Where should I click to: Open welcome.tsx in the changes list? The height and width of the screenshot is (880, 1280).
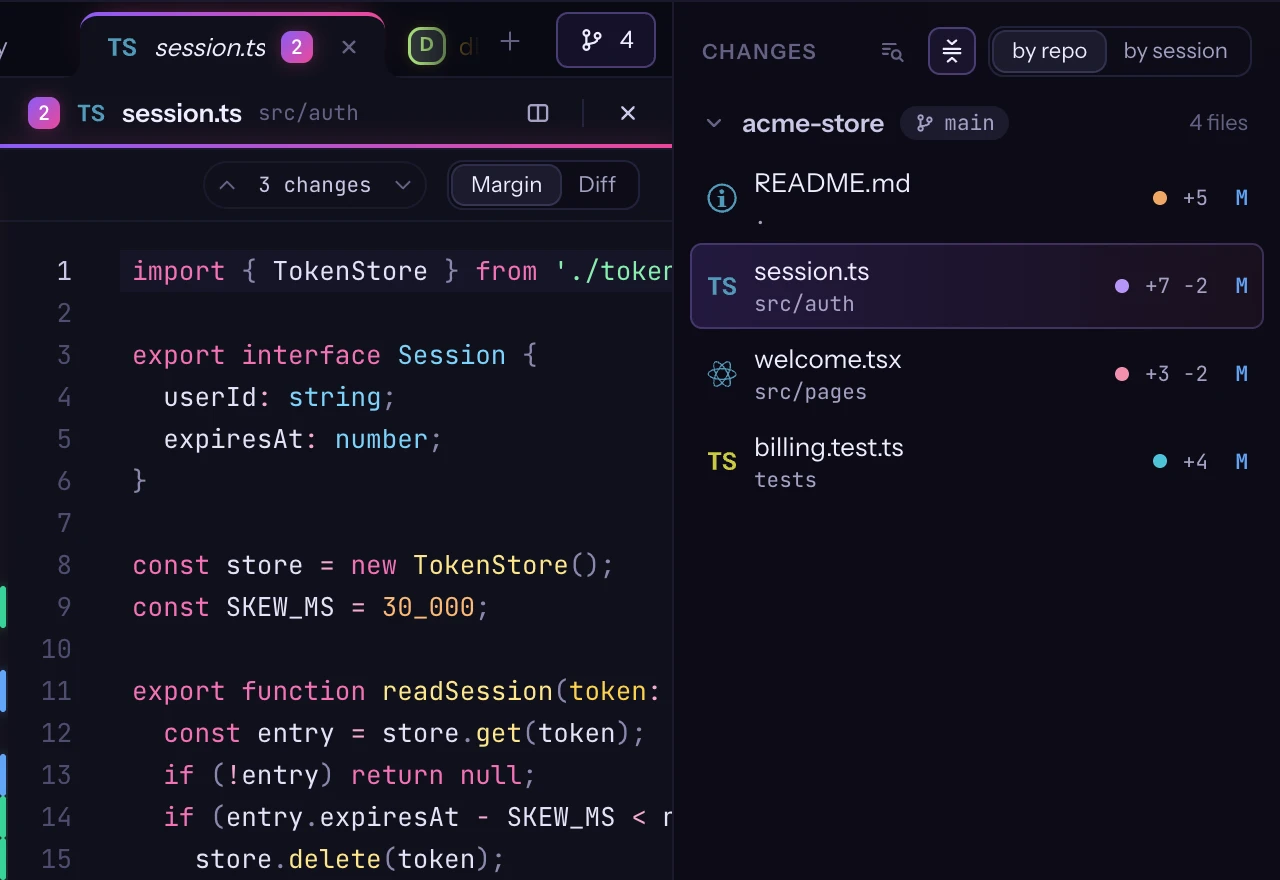(x=976, y=374)
